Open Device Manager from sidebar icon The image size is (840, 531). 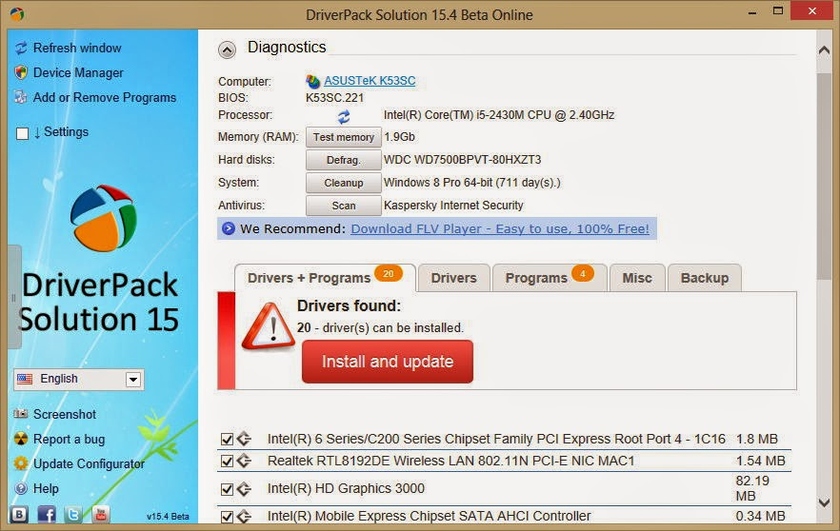[21, 73]
